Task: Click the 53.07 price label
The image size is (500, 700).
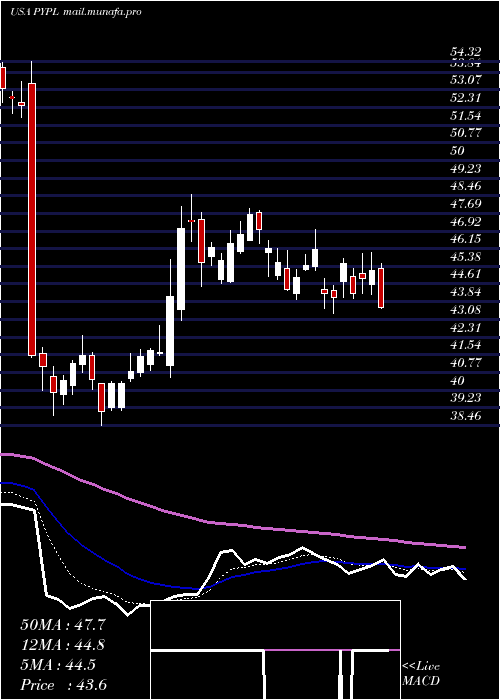Action: click(x=466, y=80)
